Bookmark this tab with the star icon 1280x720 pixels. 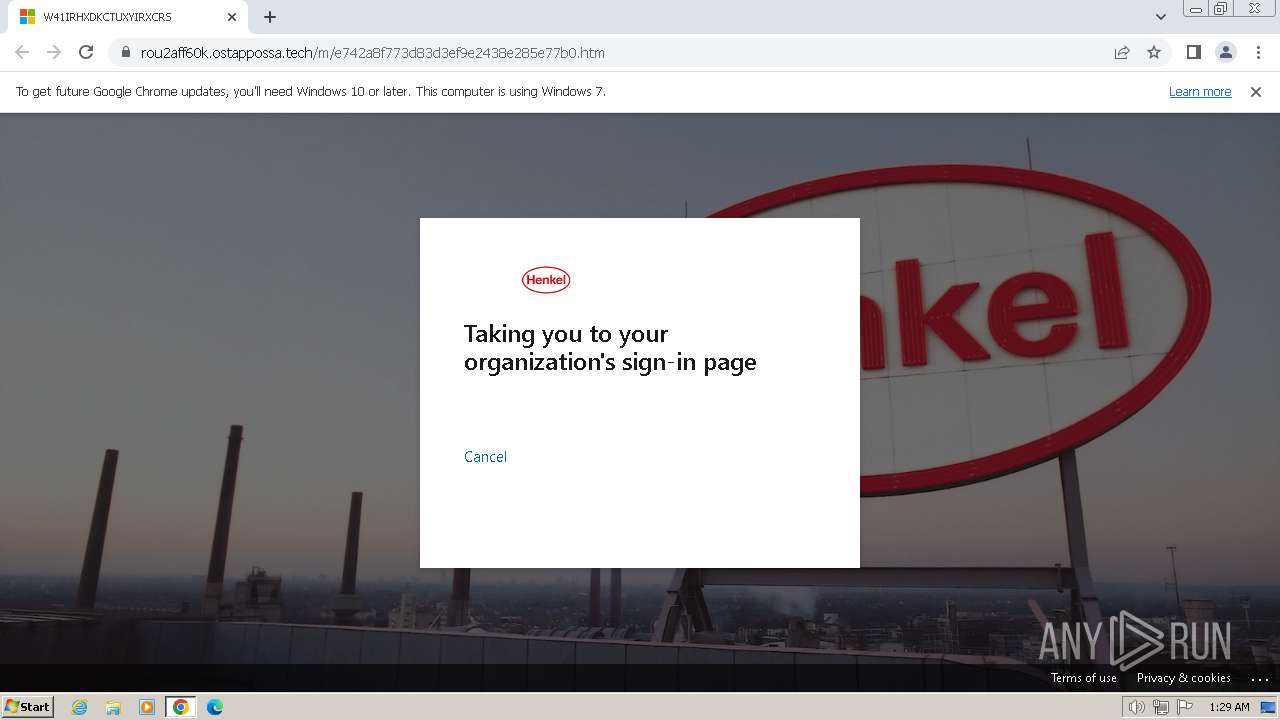1154,53
